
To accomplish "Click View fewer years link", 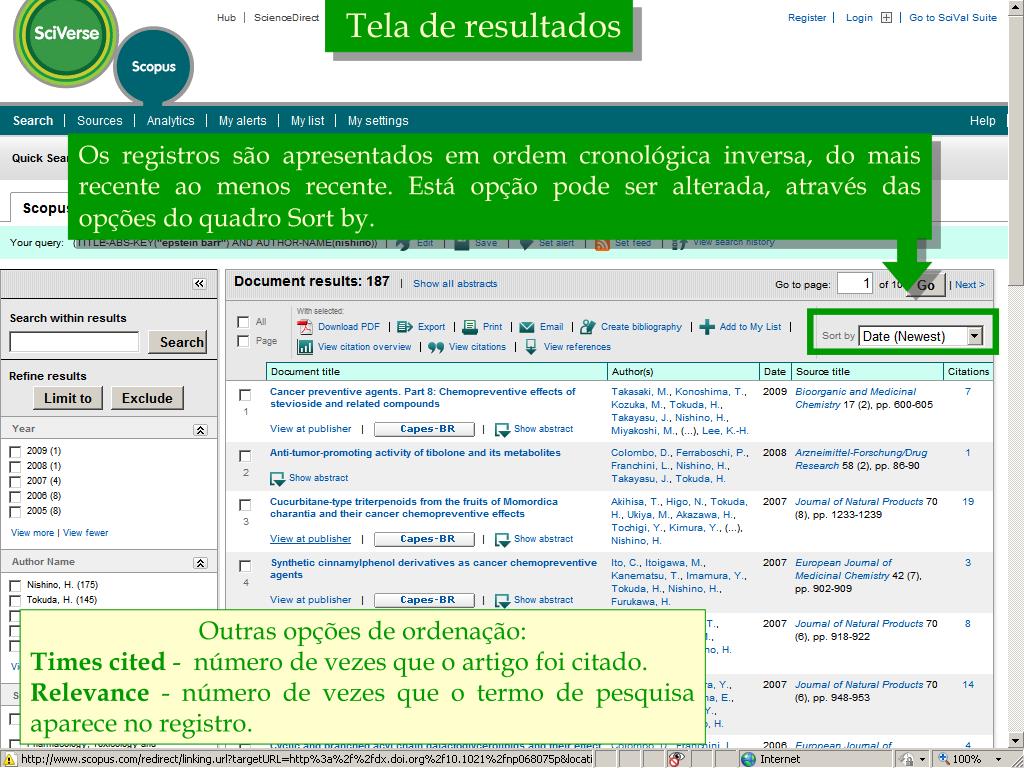I will (x=86, y=533).
